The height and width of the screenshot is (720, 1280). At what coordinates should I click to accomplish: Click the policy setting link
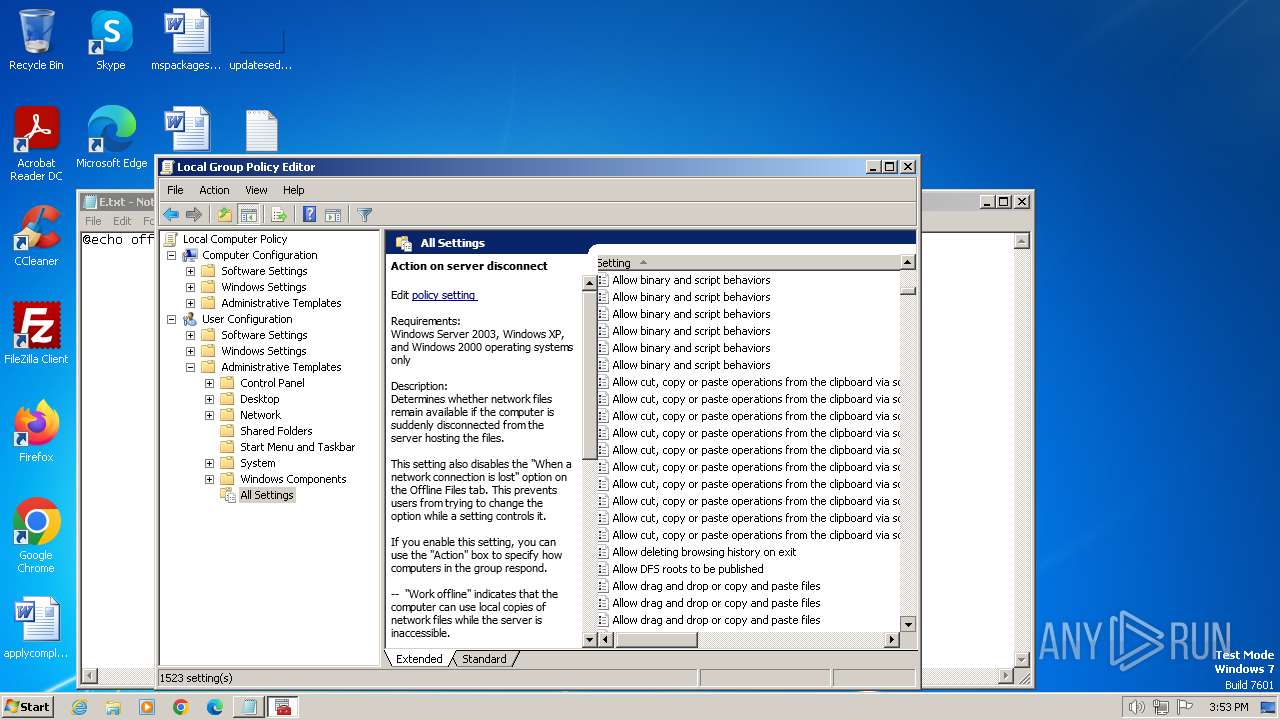click(x=444, y=295)
